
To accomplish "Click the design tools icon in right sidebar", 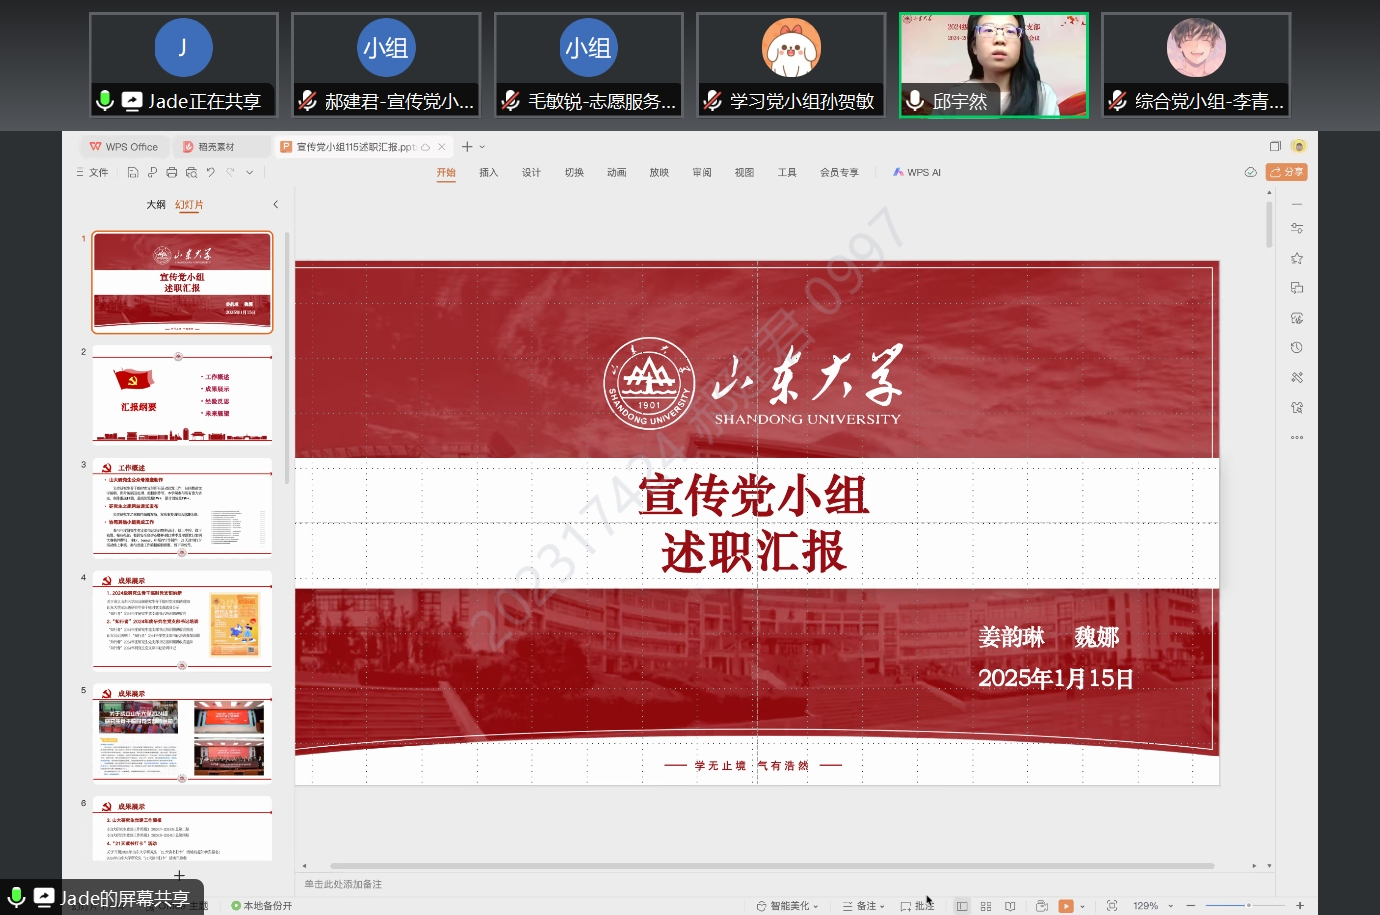I will (x=1297, y=377).
